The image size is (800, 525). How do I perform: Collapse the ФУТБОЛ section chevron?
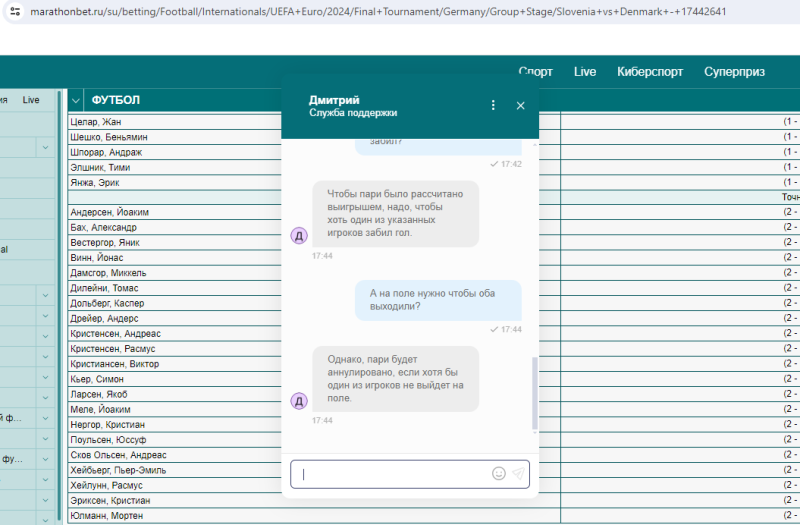point(77,100)
